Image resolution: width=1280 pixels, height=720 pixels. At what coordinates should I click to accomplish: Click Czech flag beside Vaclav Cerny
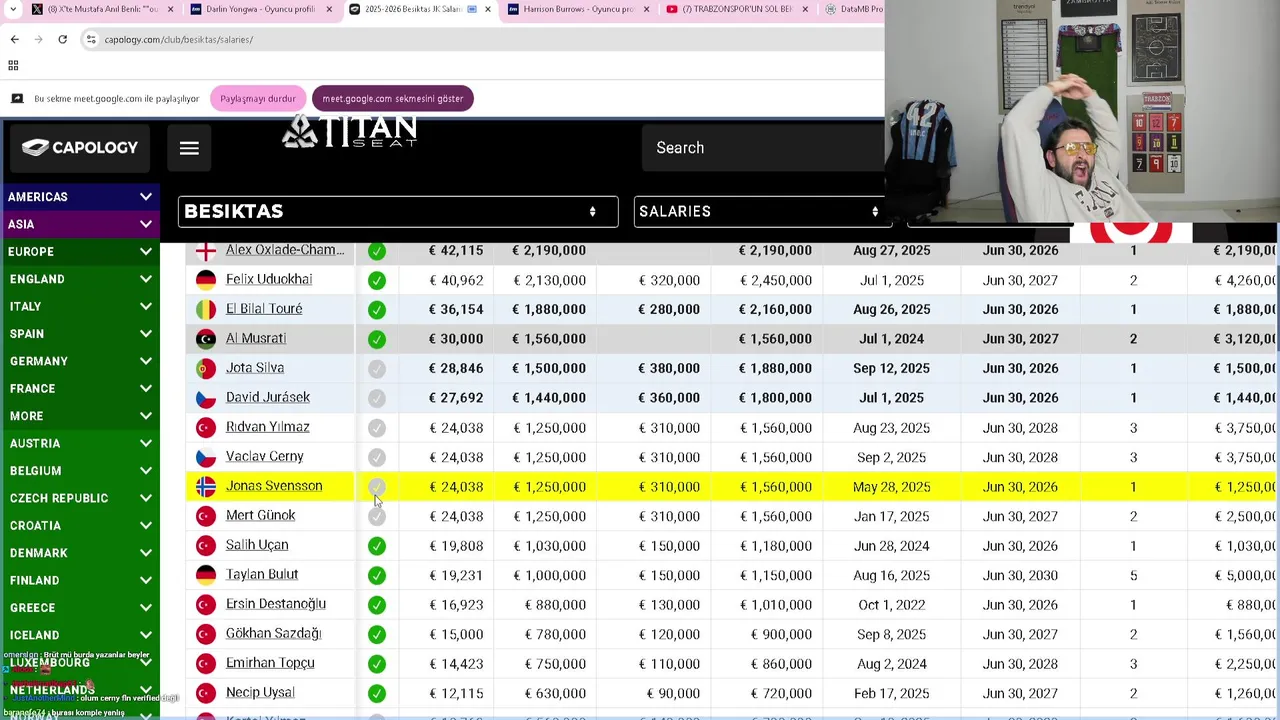[x=206, y=457]
